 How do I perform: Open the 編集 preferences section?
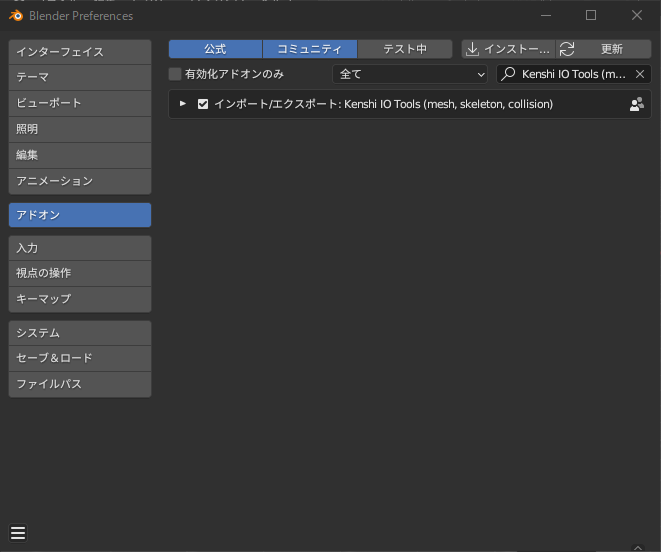coord(80,156)
